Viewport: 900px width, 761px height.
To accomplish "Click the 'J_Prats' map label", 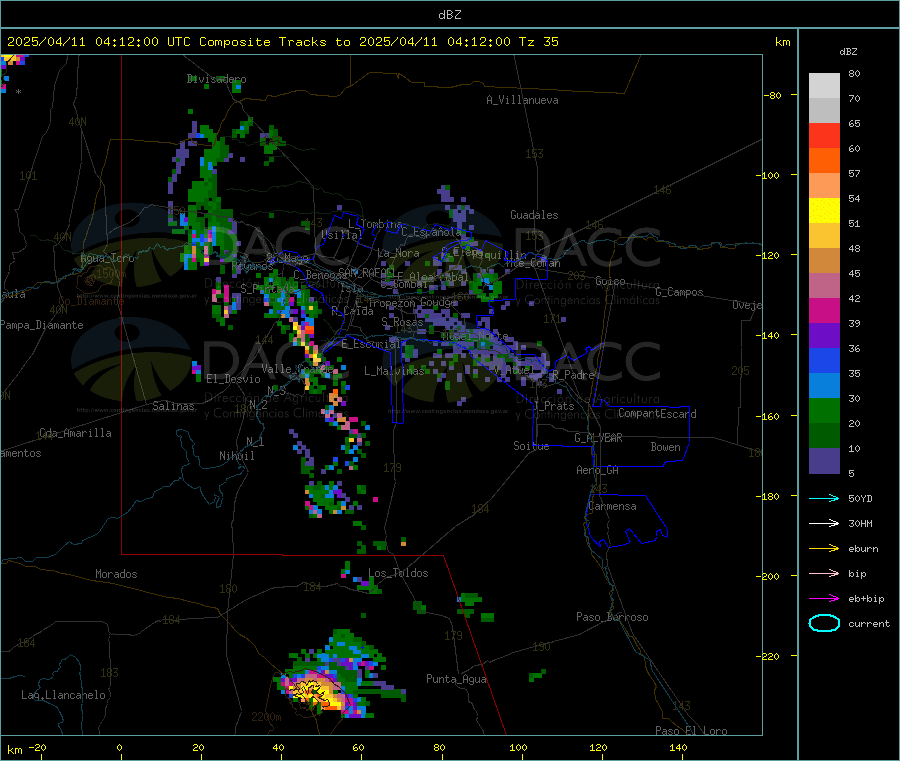I will (554, 405).
